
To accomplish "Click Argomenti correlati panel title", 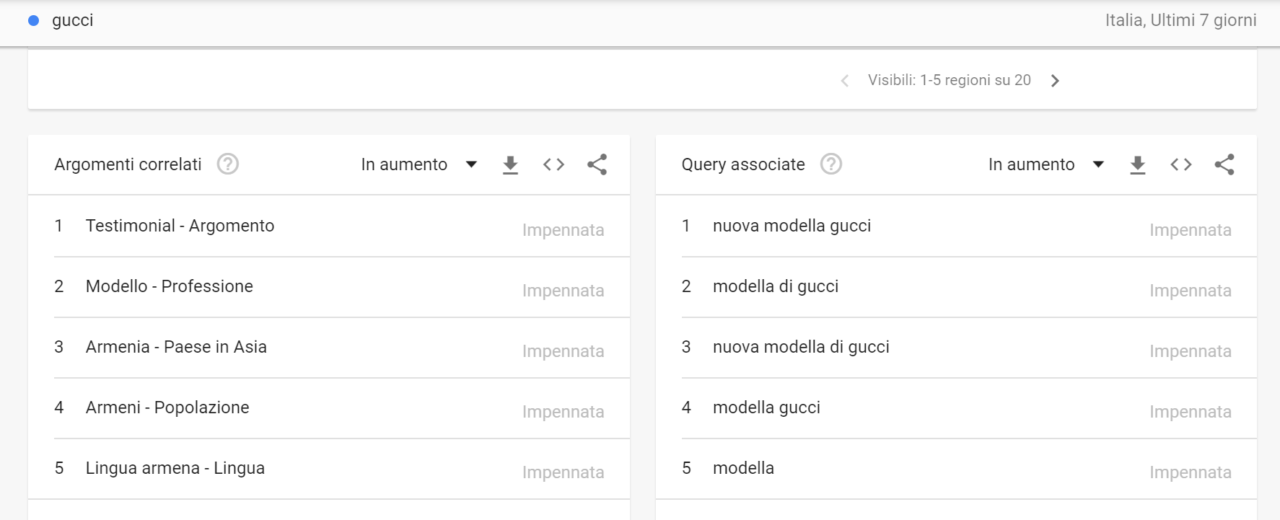I will [x=128, y=165].
